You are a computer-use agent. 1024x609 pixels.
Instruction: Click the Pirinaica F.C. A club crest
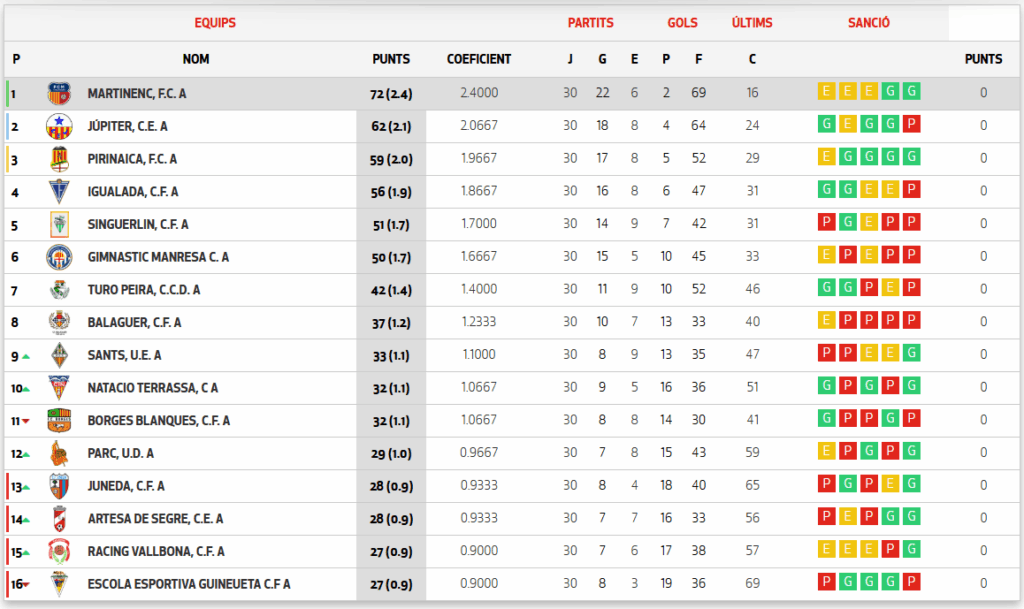click(59, 159)
